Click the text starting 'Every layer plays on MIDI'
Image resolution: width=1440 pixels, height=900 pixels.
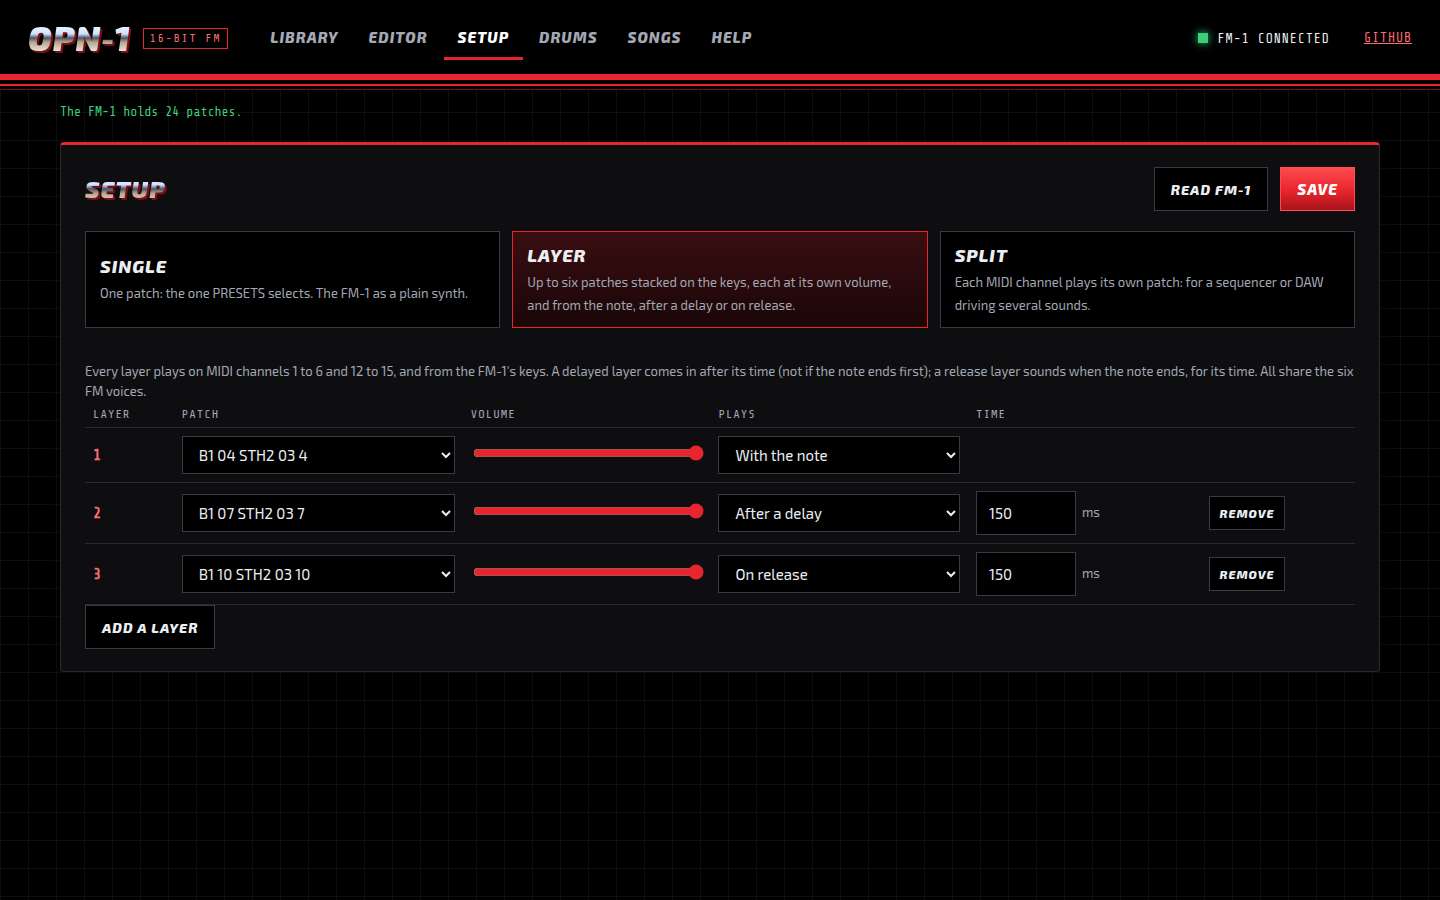(x=719, y=381)
